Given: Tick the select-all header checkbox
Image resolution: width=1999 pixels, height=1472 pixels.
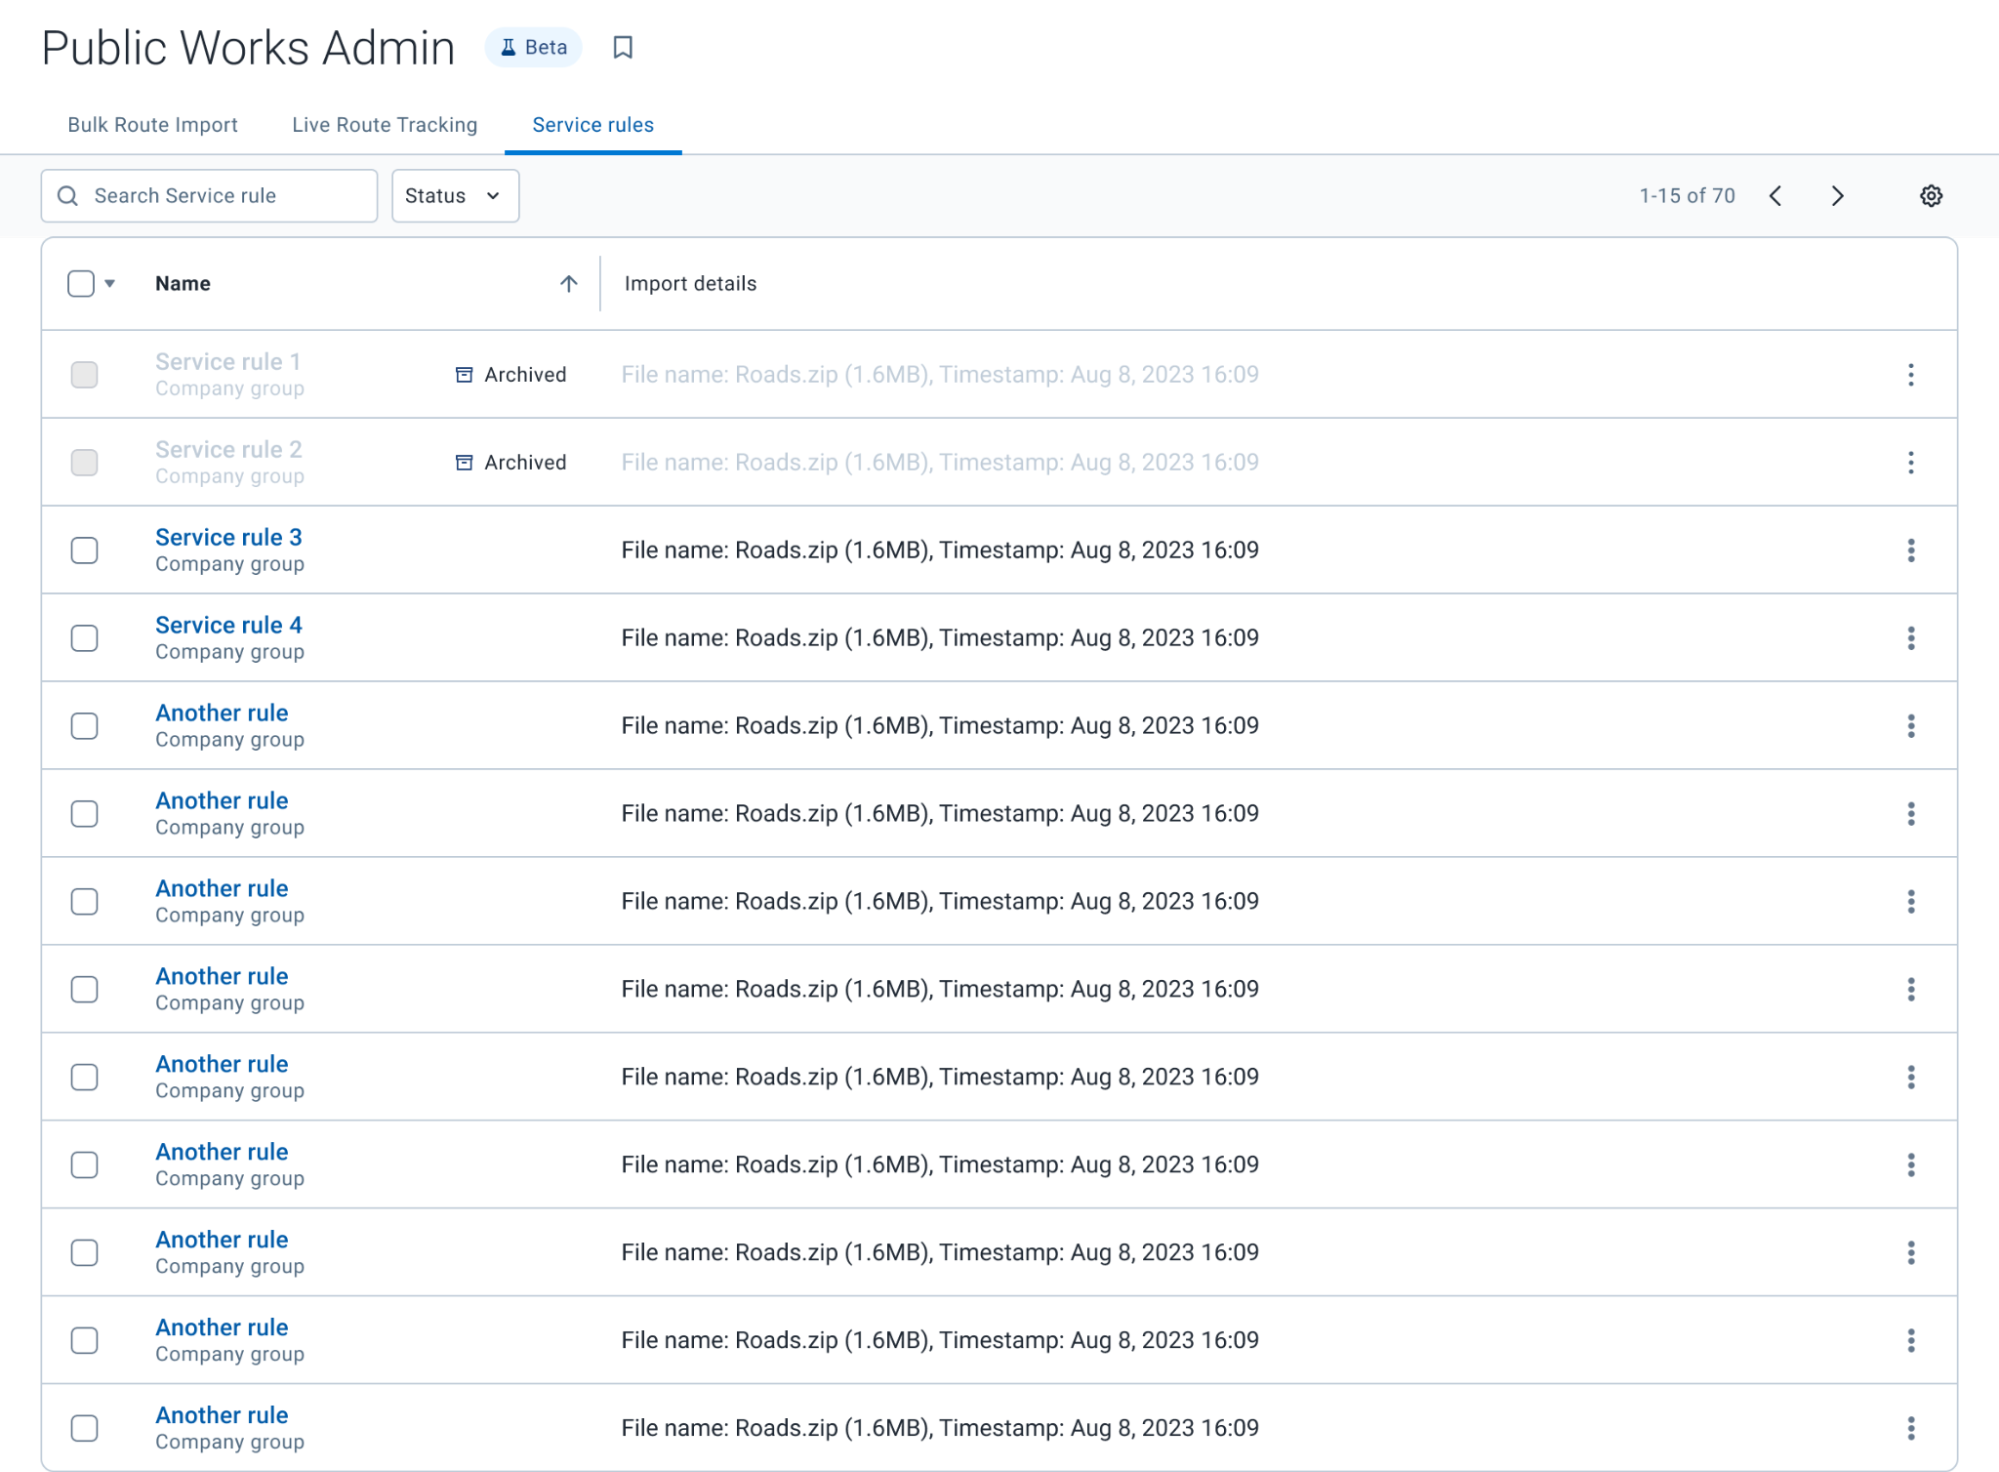Looking at the screenshot, I should [x=81, y=284].
